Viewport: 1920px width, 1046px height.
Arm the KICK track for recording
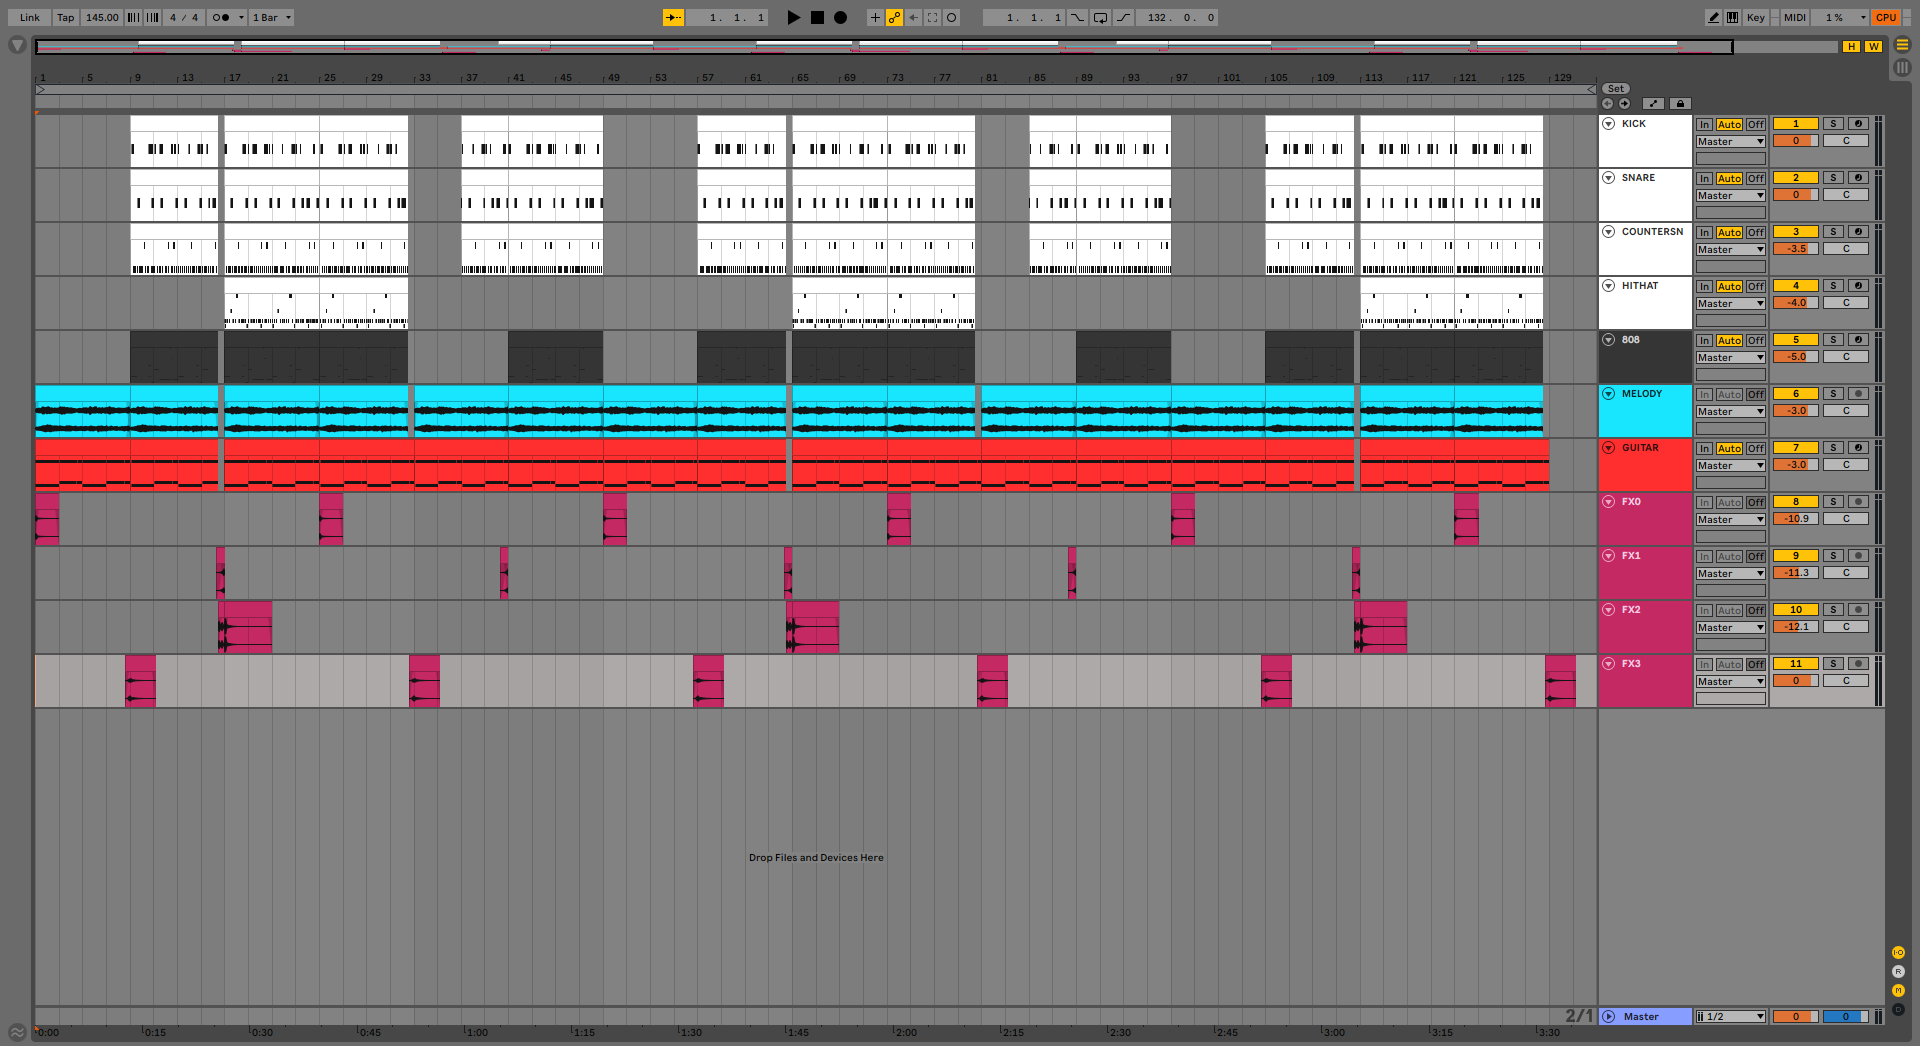click(x=1858, y=124)
